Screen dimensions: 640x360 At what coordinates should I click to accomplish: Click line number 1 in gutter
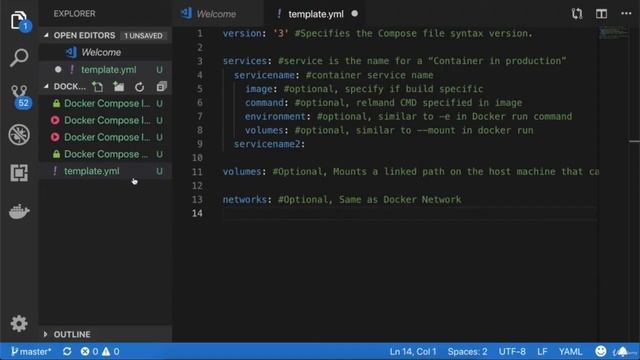(x=200, y=33)
